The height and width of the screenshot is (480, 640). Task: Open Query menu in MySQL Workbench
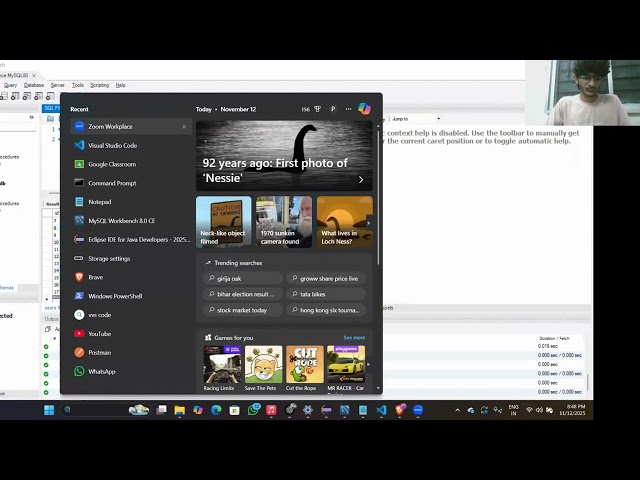10,85
